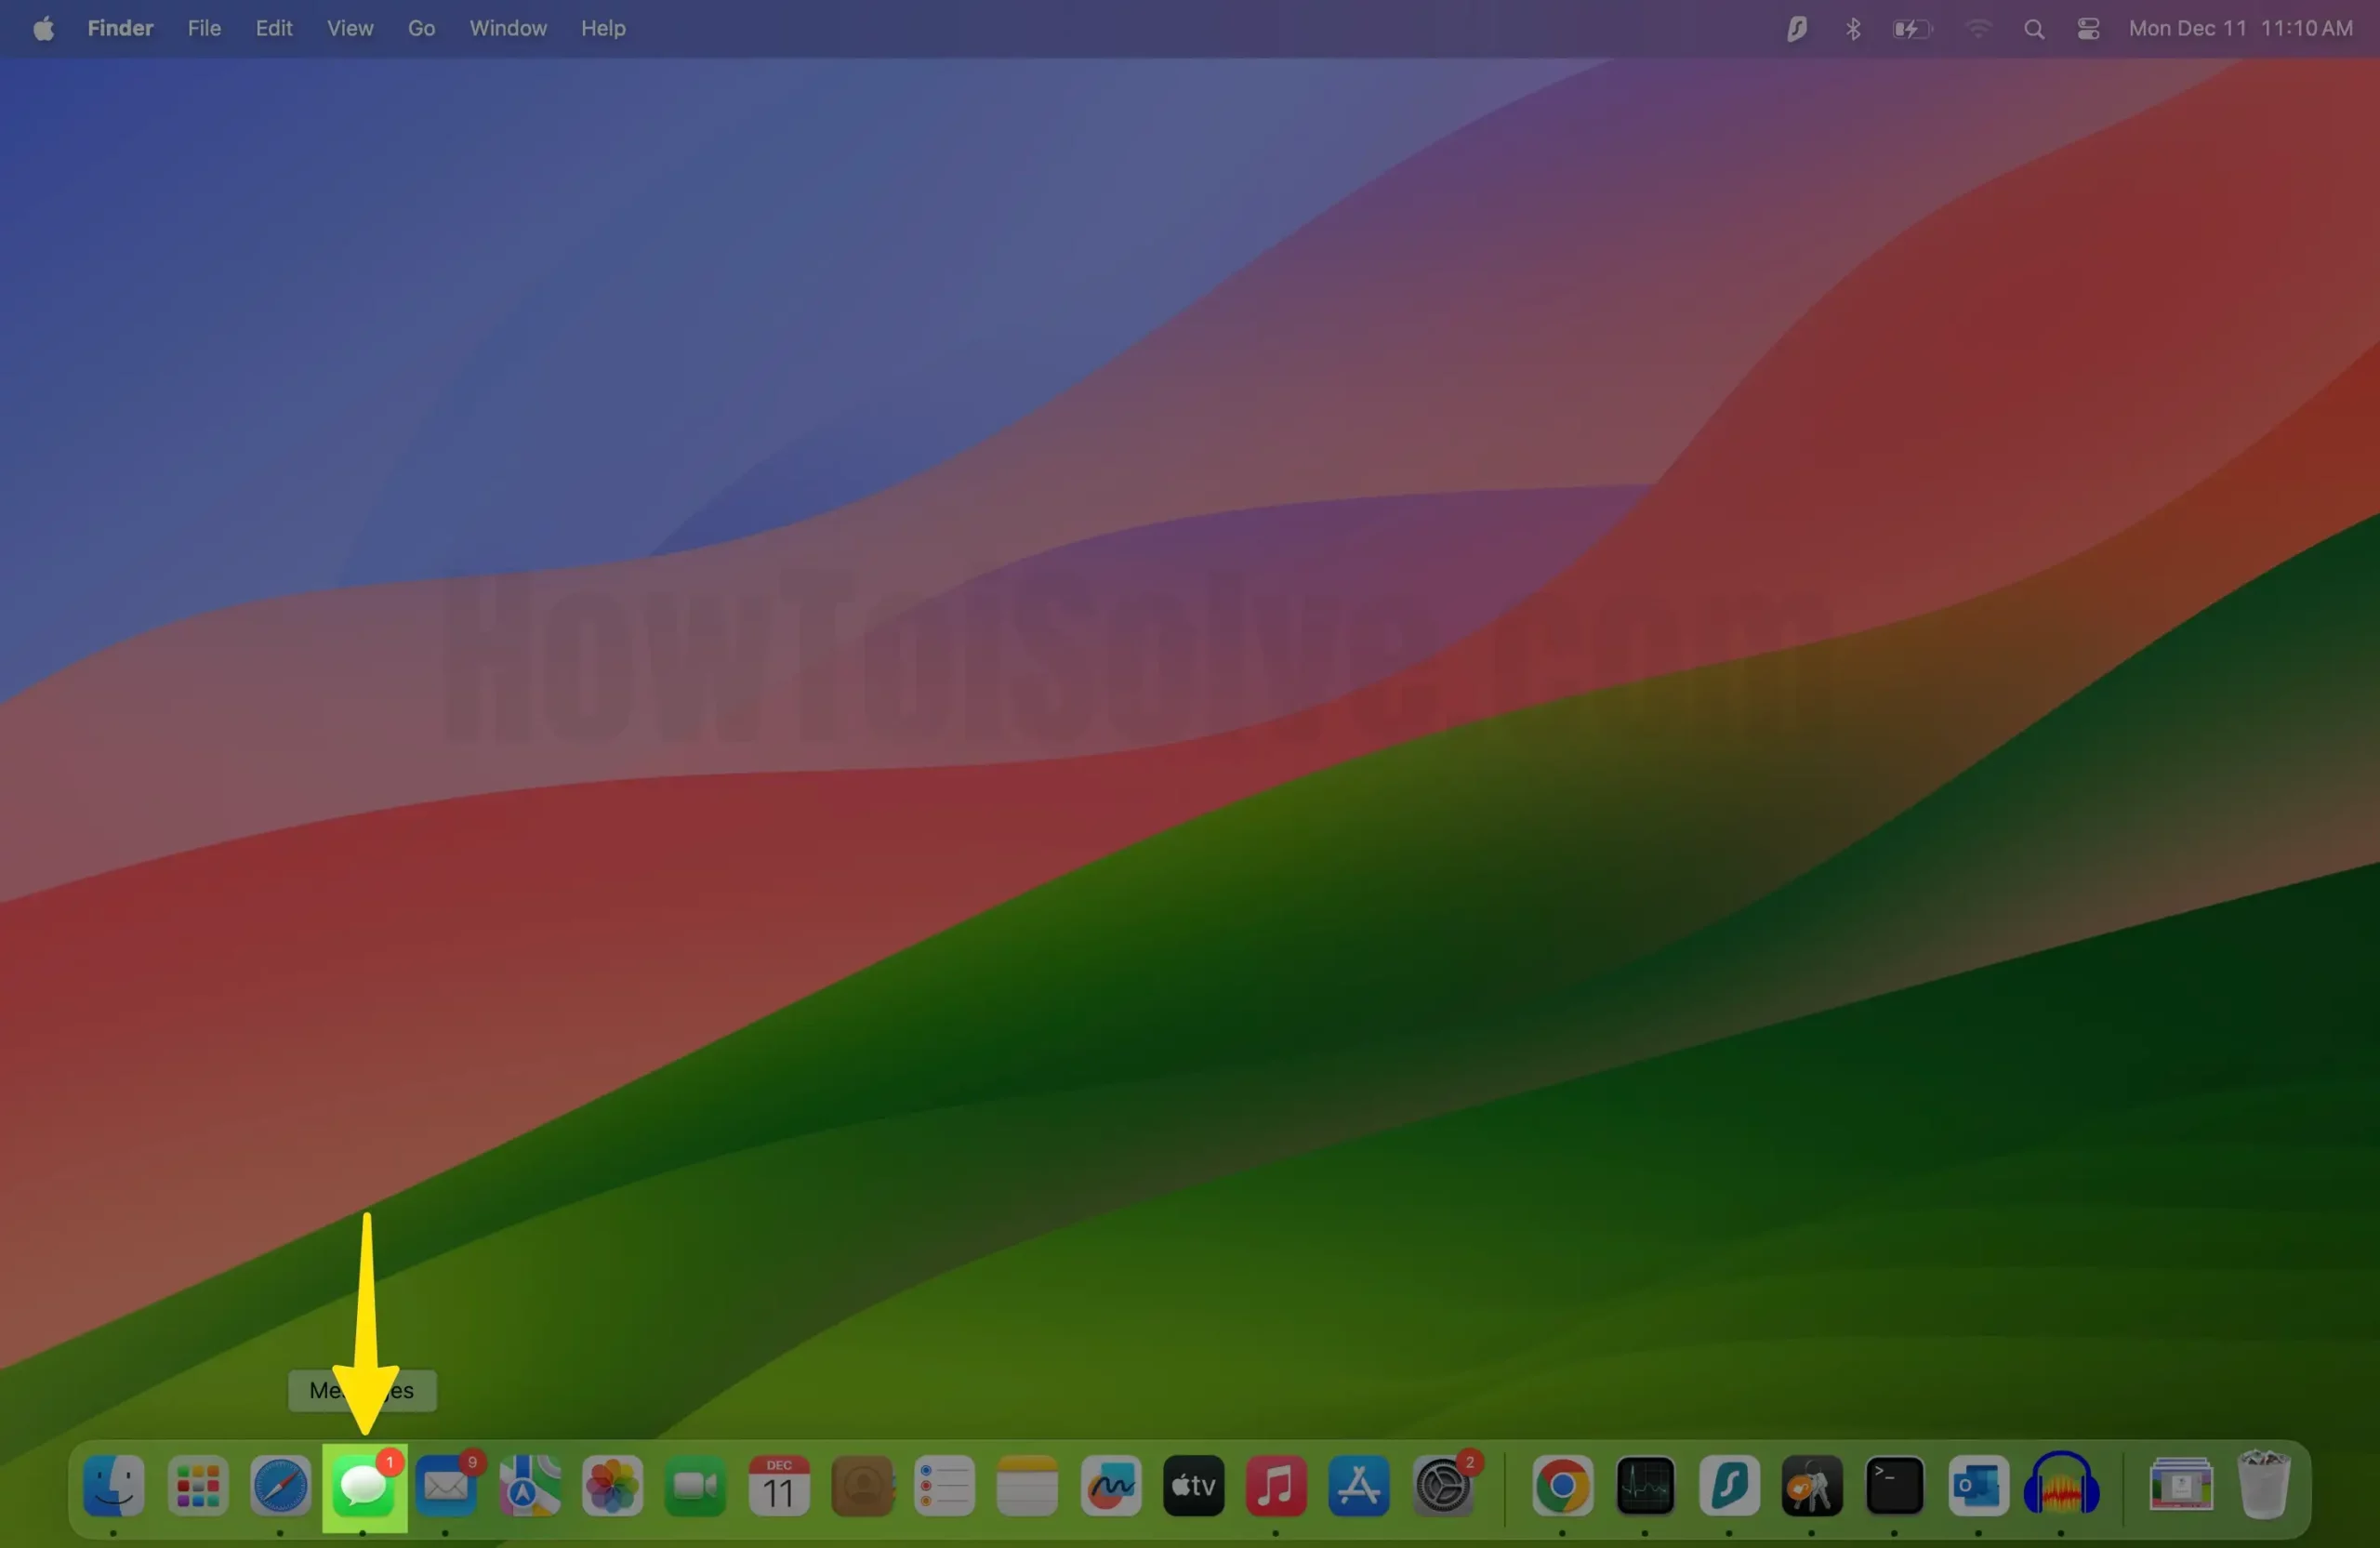2380x1548 pixels.
Task: Open Launchpad from the Dock
Action: click(197, 1486)
